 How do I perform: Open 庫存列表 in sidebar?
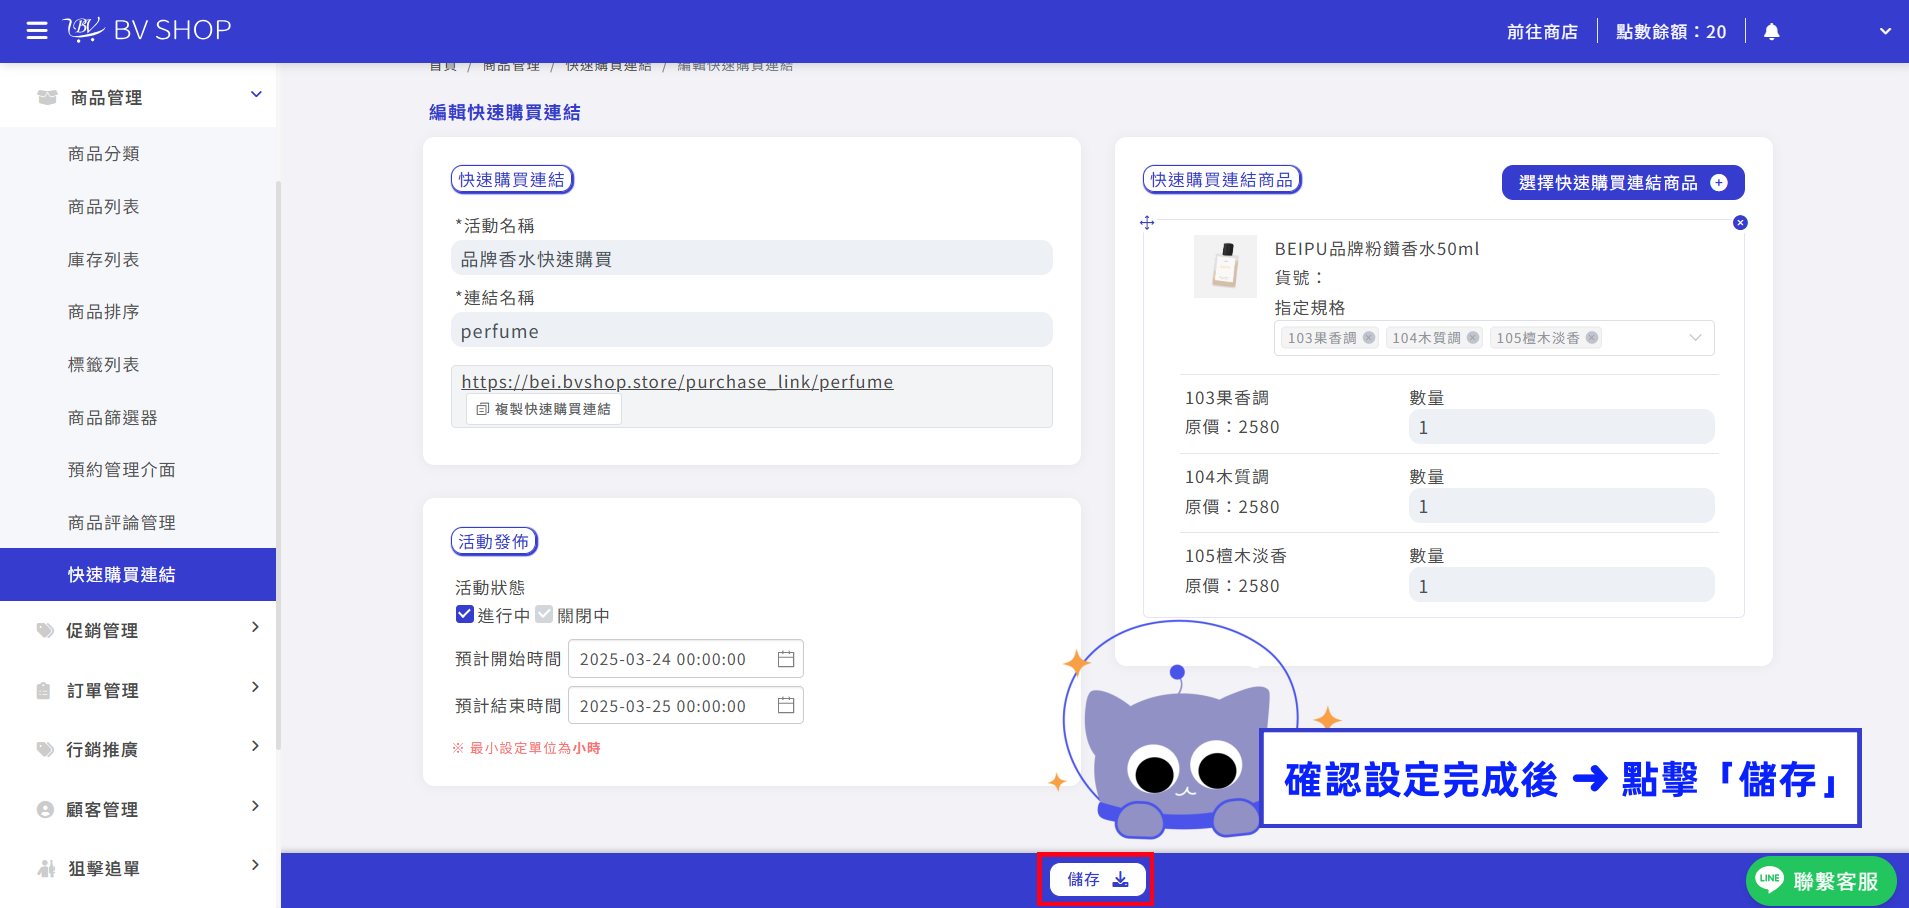(103, 260)
